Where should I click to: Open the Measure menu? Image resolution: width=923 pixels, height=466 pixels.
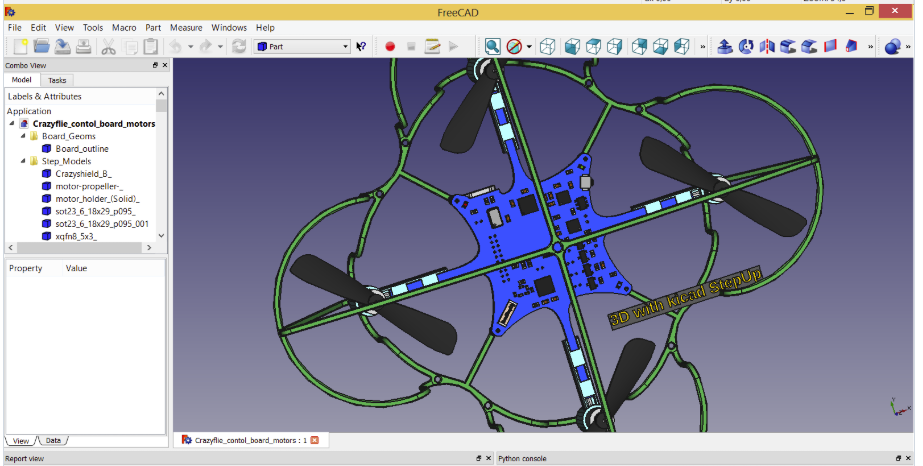[x=186, y=28]
